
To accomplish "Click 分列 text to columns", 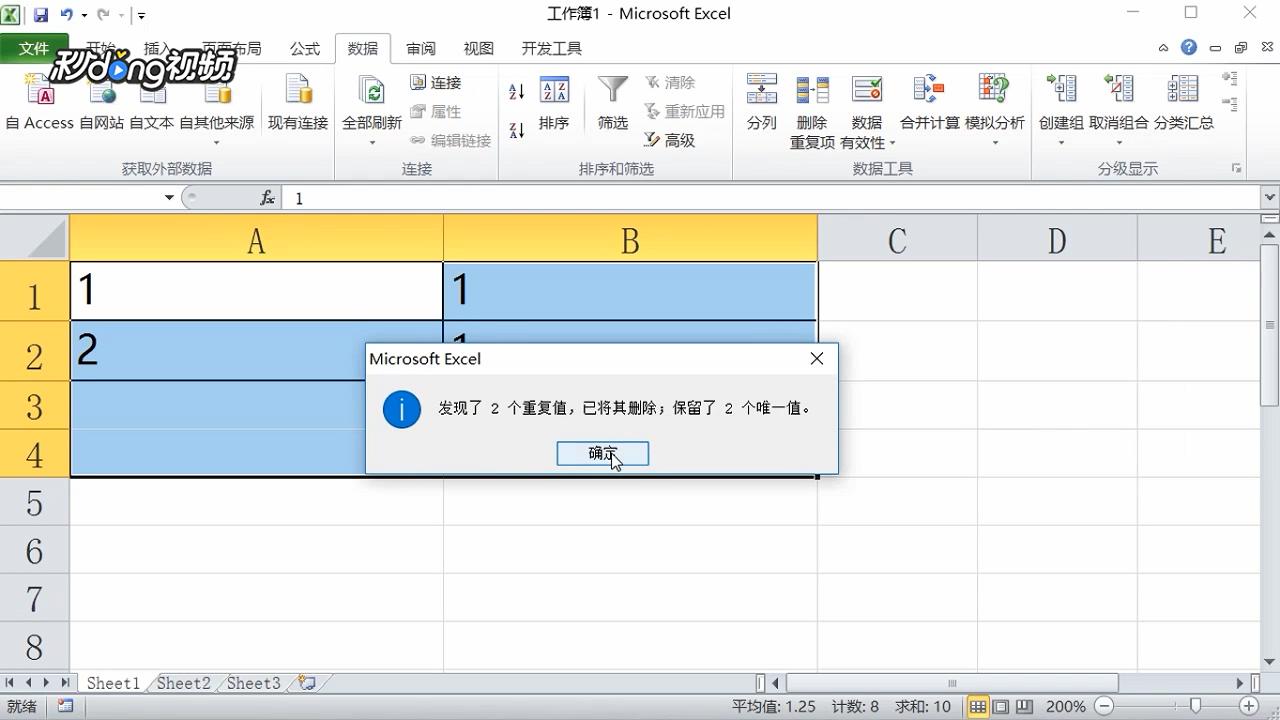I will [762, 103].
